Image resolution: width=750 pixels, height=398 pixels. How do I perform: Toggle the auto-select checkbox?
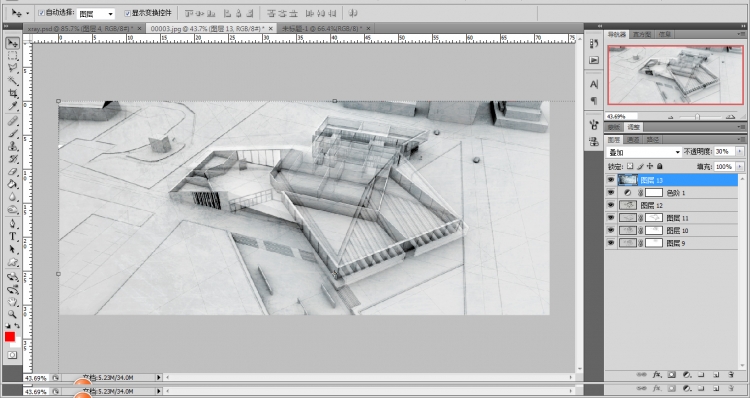click(41, 13)
